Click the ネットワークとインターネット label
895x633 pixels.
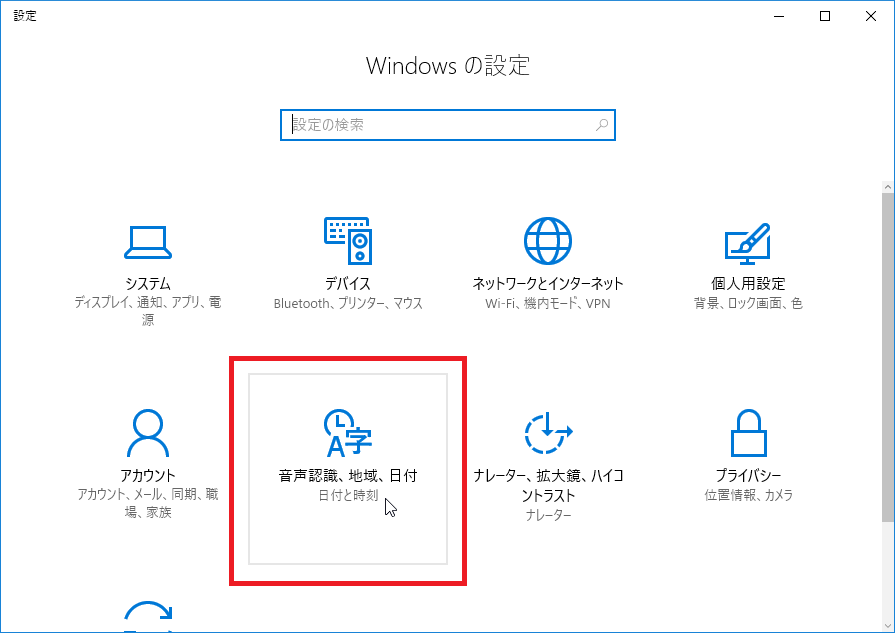point(548,283)
